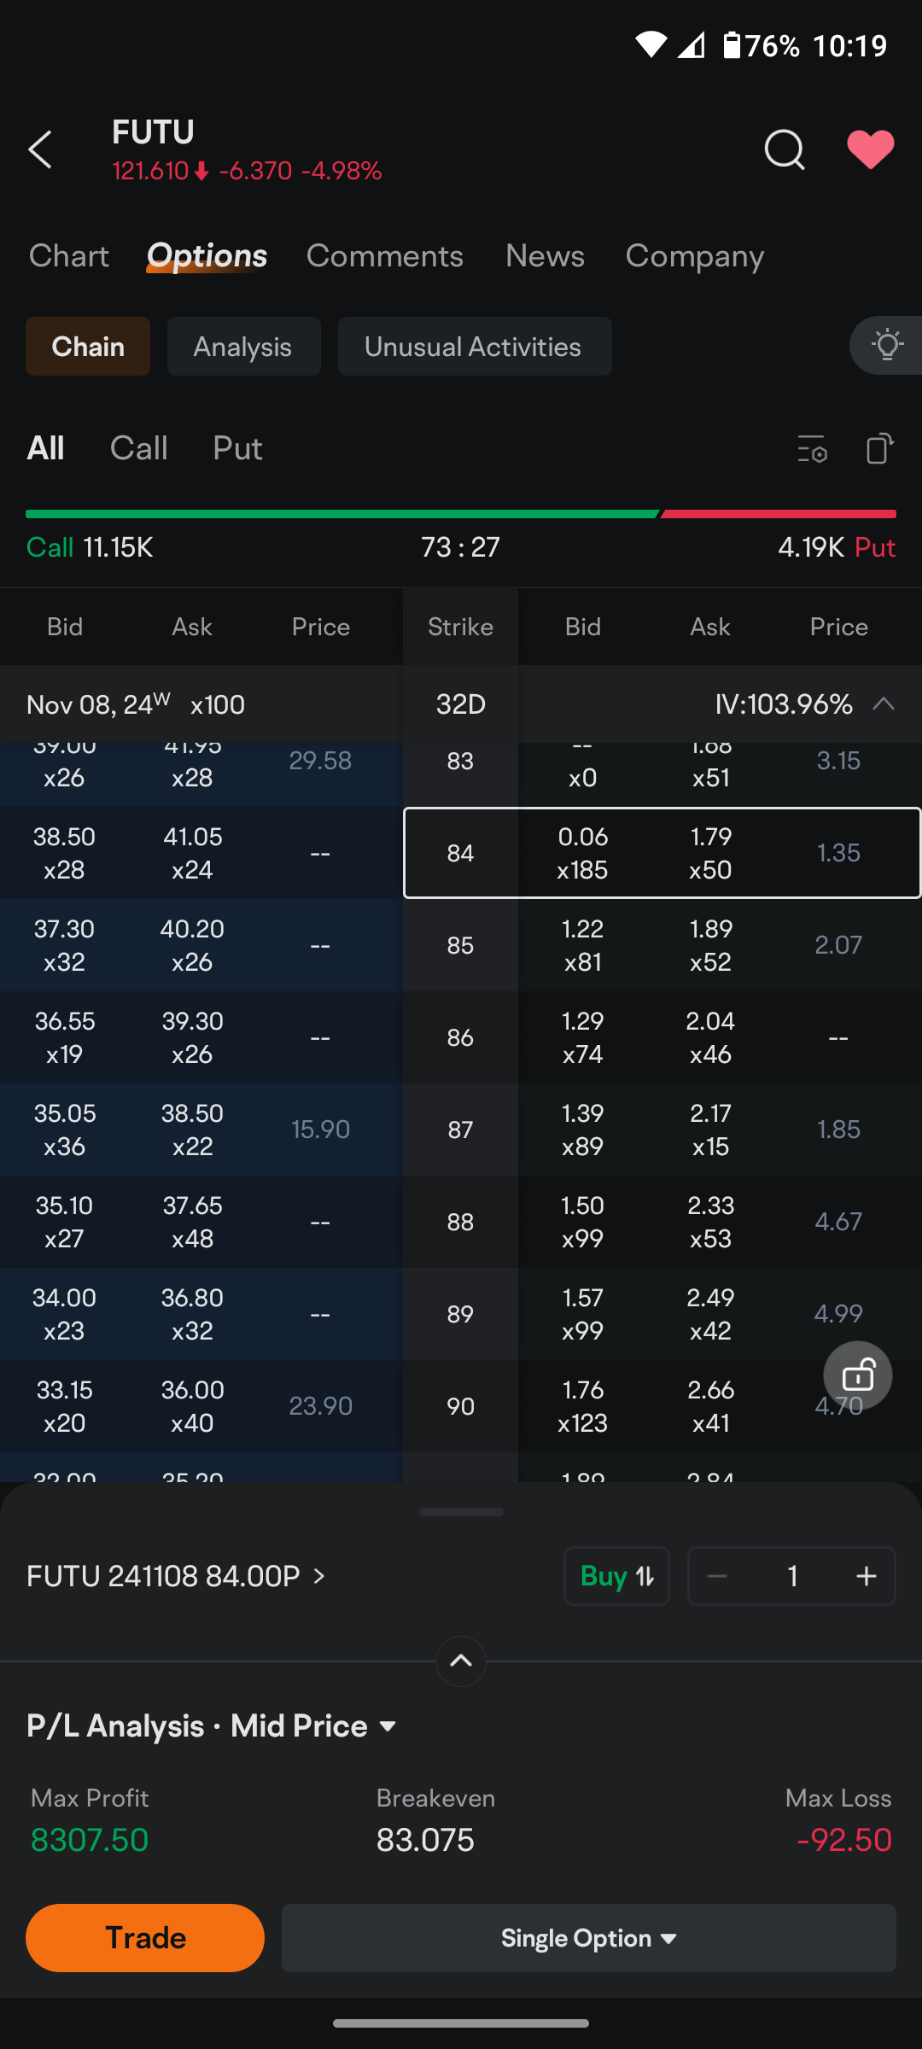Tap the lightbulb tips icon
The image size is (922, 2049).
click(x=886, y=346)
